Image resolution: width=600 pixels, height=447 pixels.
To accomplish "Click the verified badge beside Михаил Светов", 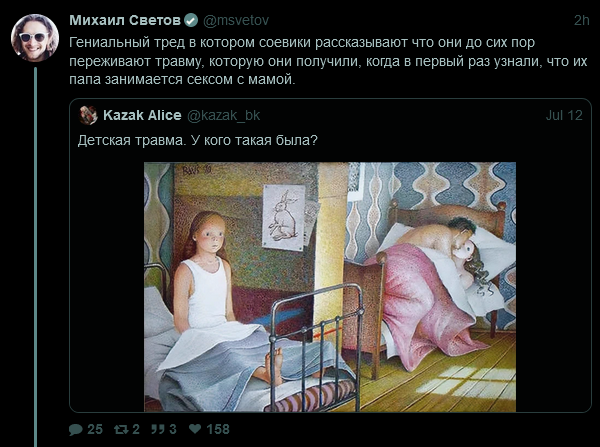I will coord(191,20).
